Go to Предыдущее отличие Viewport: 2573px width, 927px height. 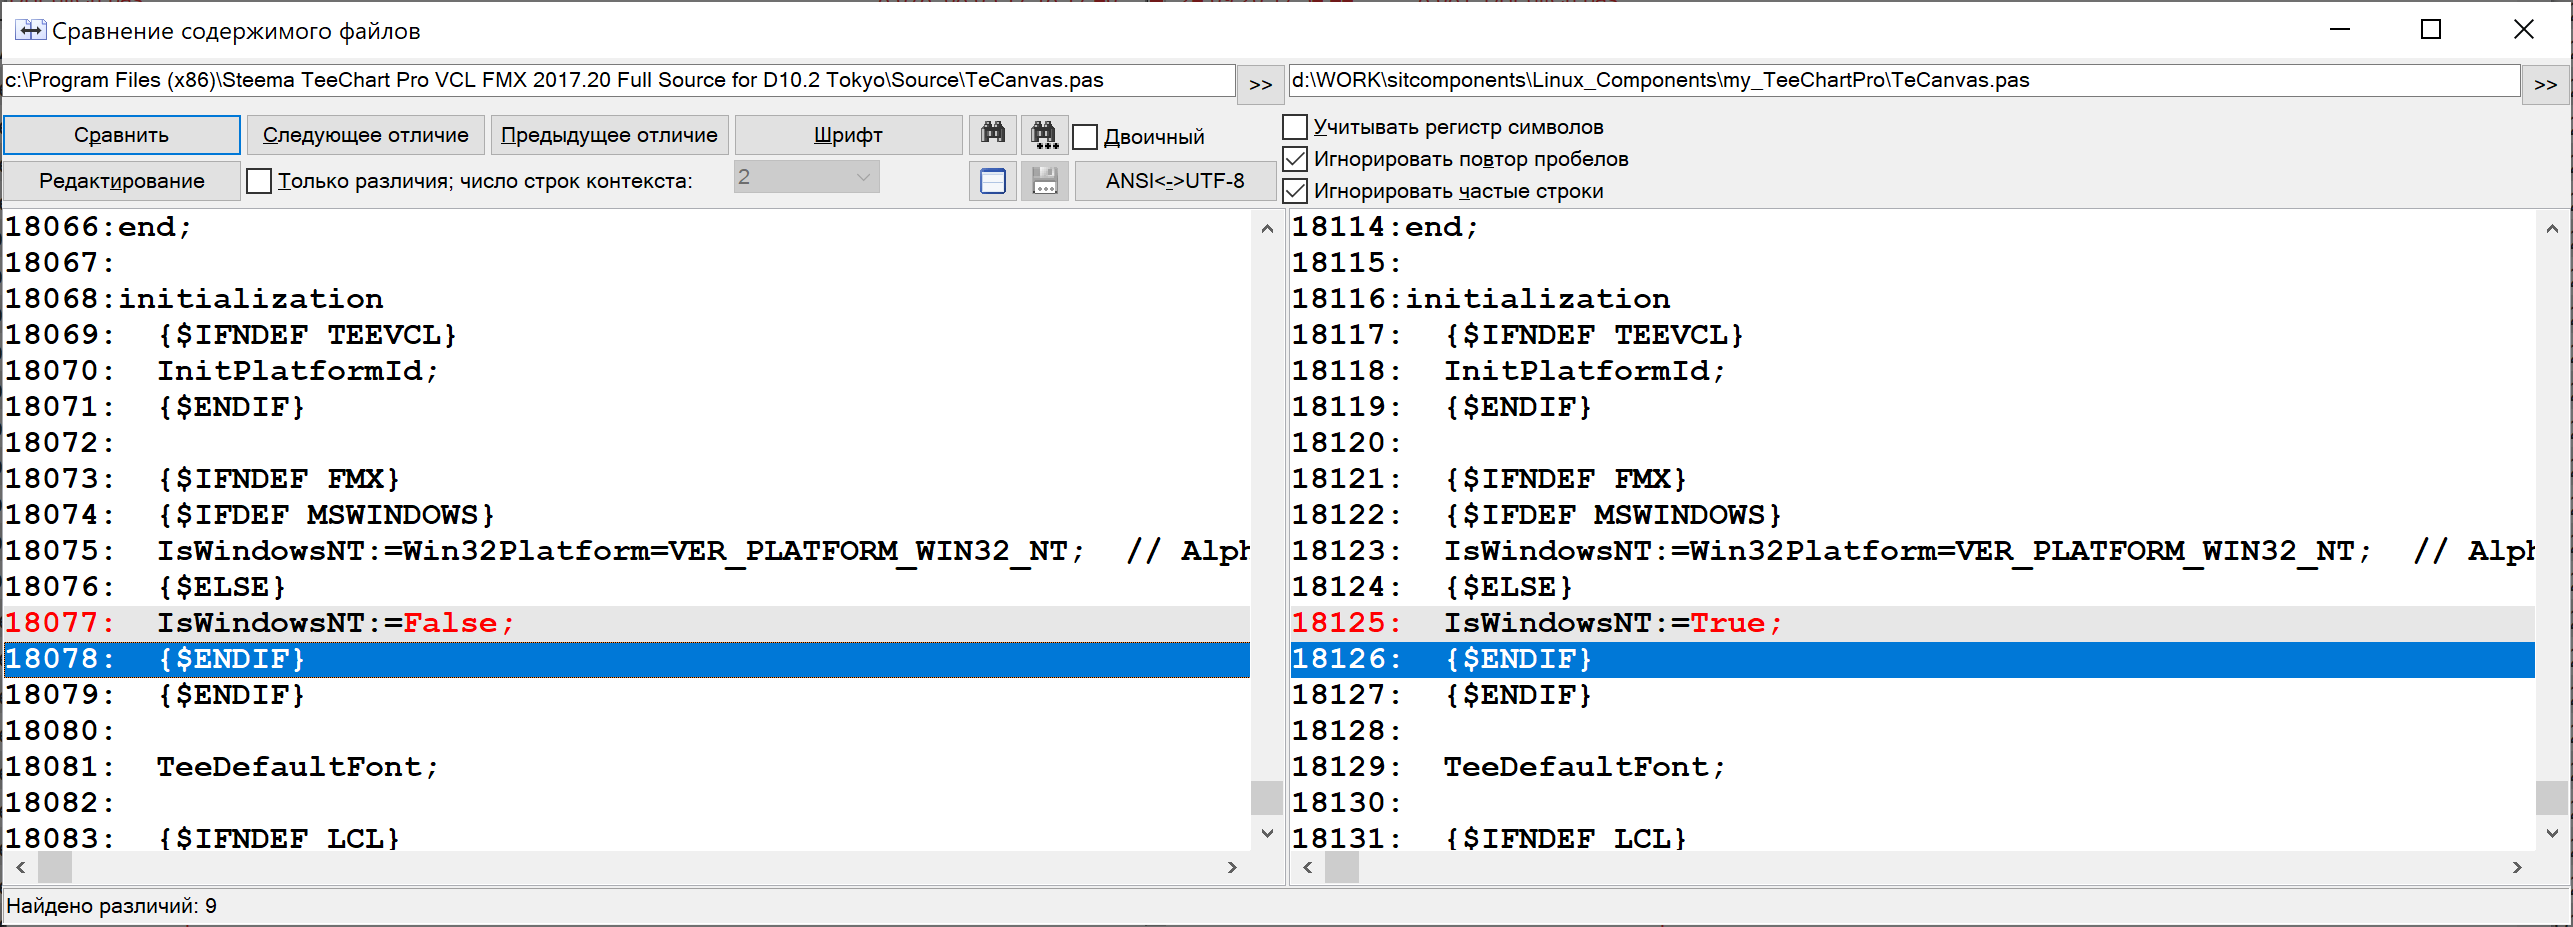pyautogui.click(x=609, y=135)
